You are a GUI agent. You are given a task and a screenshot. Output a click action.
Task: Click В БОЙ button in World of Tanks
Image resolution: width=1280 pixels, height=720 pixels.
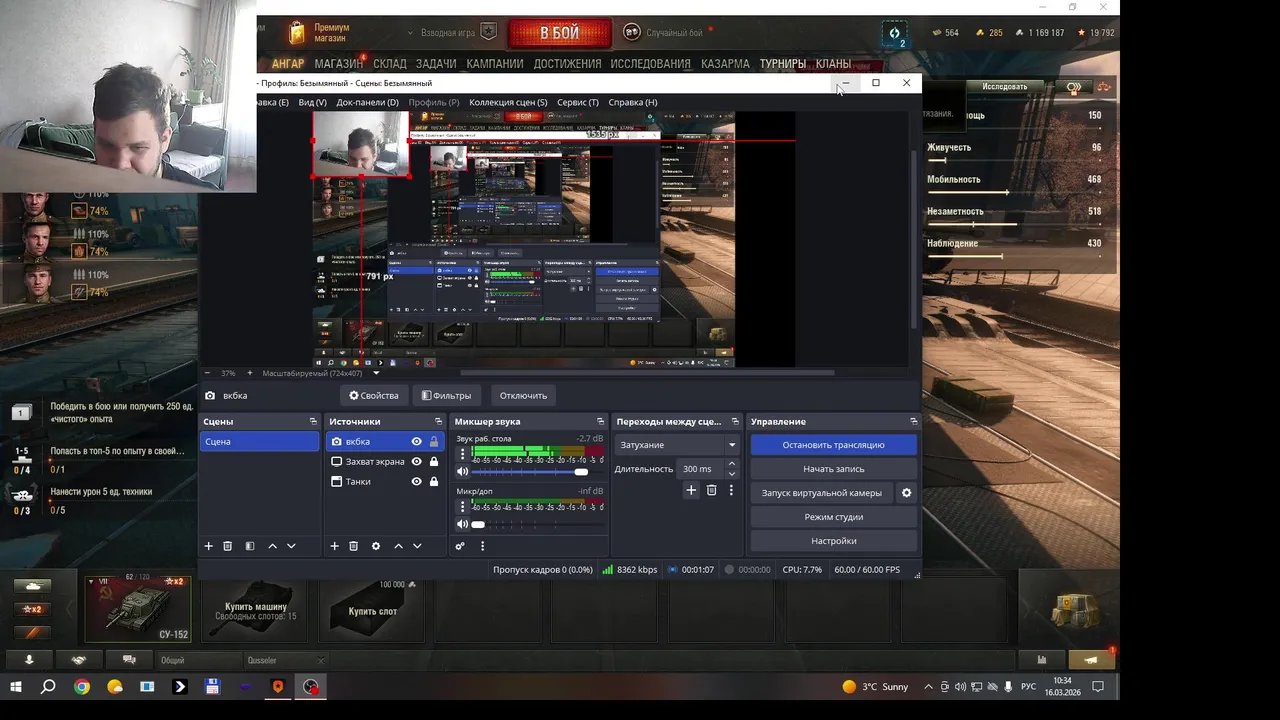click(x=559, y=33)
